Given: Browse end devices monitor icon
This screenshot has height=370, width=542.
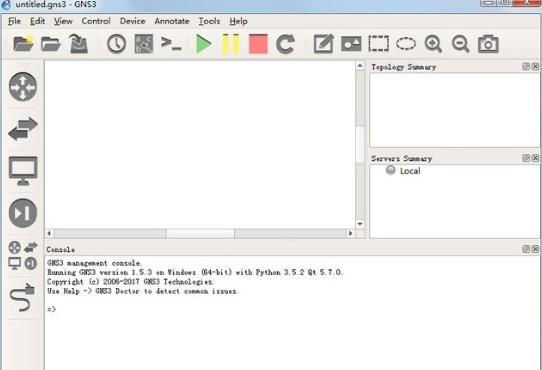Looking at the screenshot, I should pos(23,171).
